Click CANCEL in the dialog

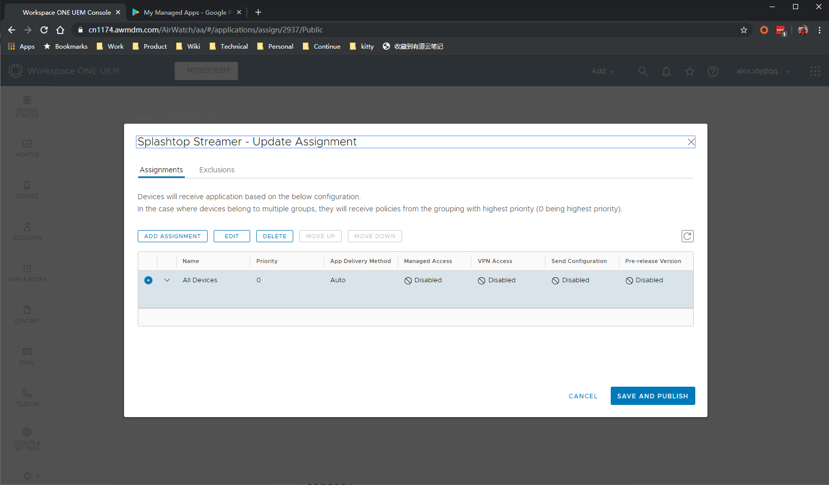[583, 396]
